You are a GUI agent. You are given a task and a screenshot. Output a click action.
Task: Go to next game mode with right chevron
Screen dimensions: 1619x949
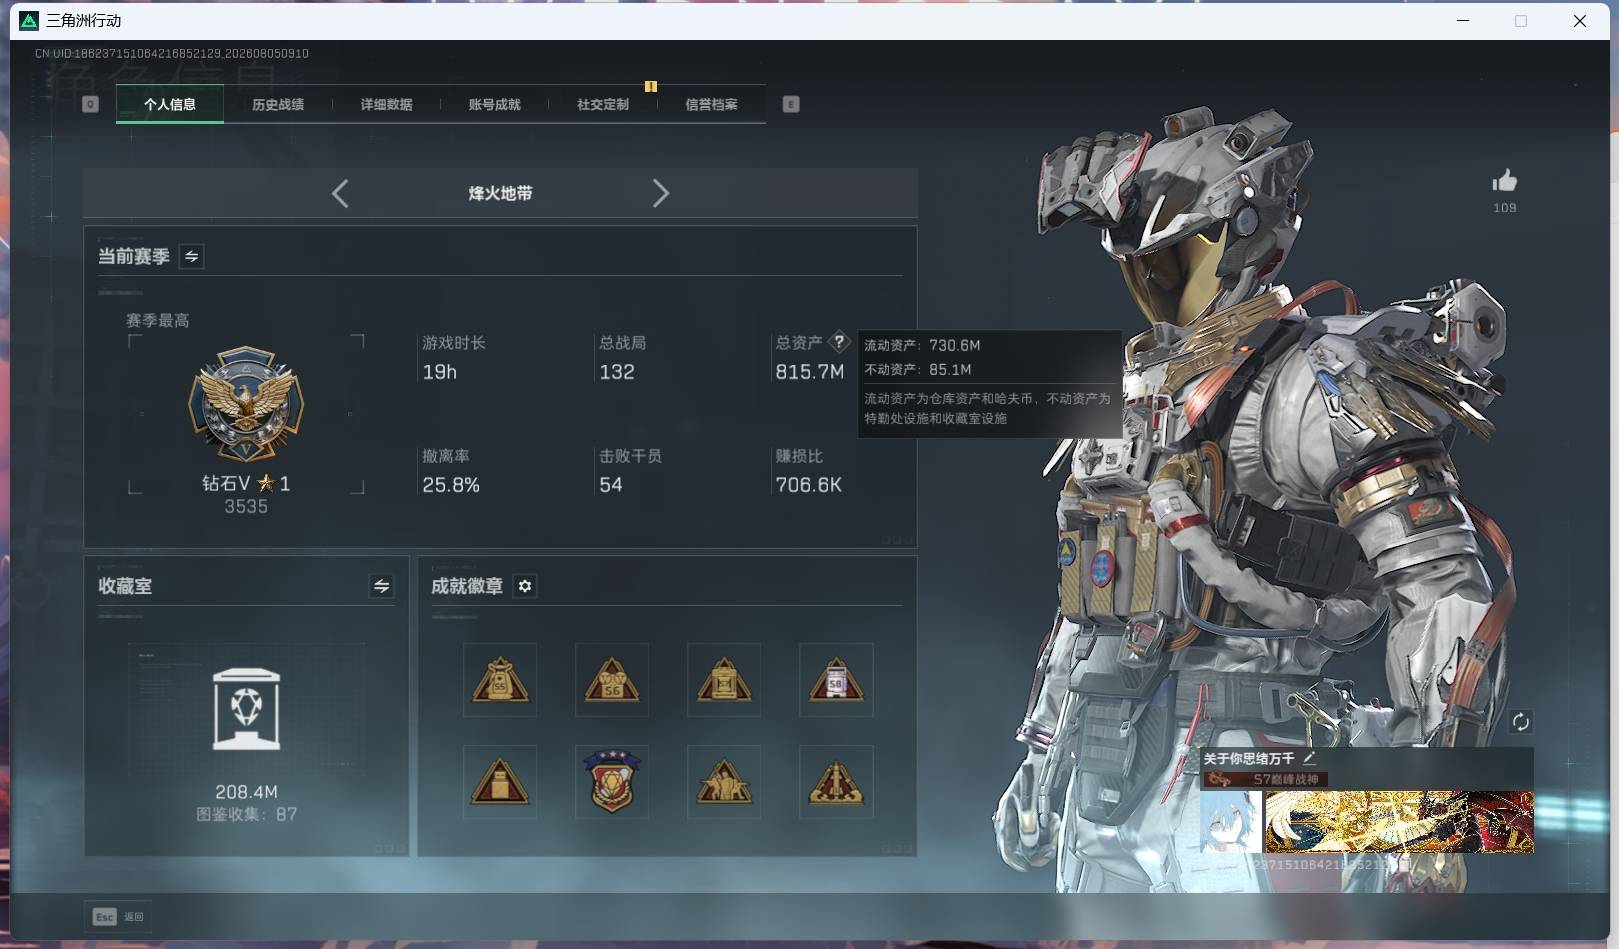(x=660, y=193)
